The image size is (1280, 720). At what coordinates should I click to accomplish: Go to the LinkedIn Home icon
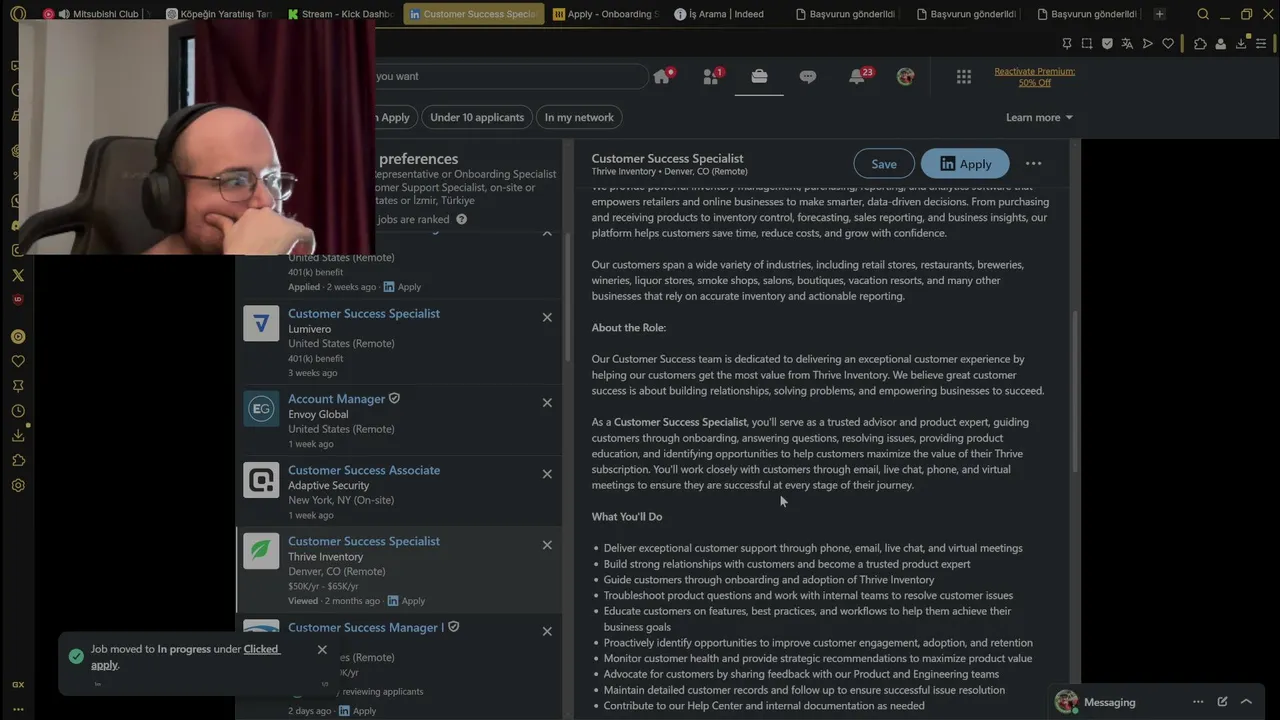(662, 76)
